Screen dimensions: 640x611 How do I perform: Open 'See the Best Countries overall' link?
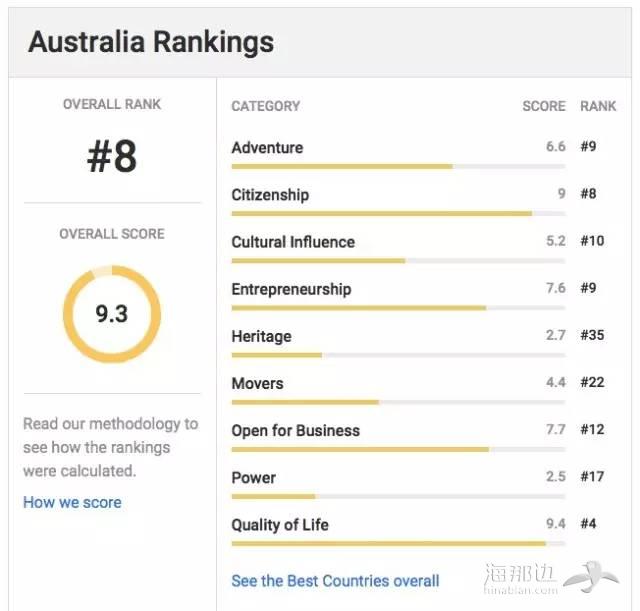pyautogui.click(x=335, y=581)
